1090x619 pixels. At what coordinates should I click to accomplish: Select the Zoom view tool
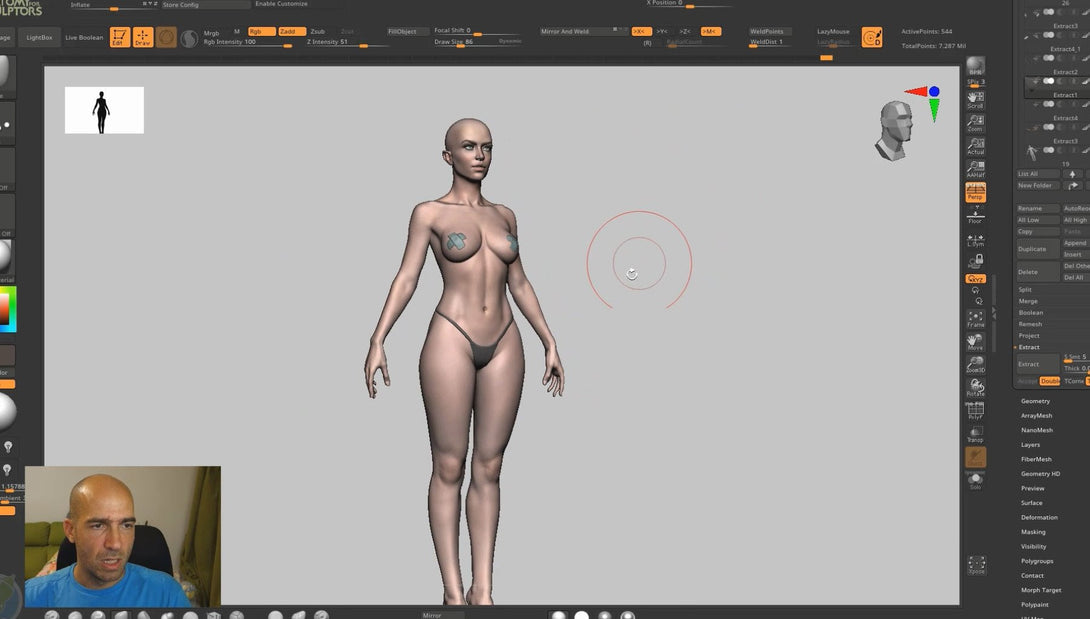tap(975, 123)
